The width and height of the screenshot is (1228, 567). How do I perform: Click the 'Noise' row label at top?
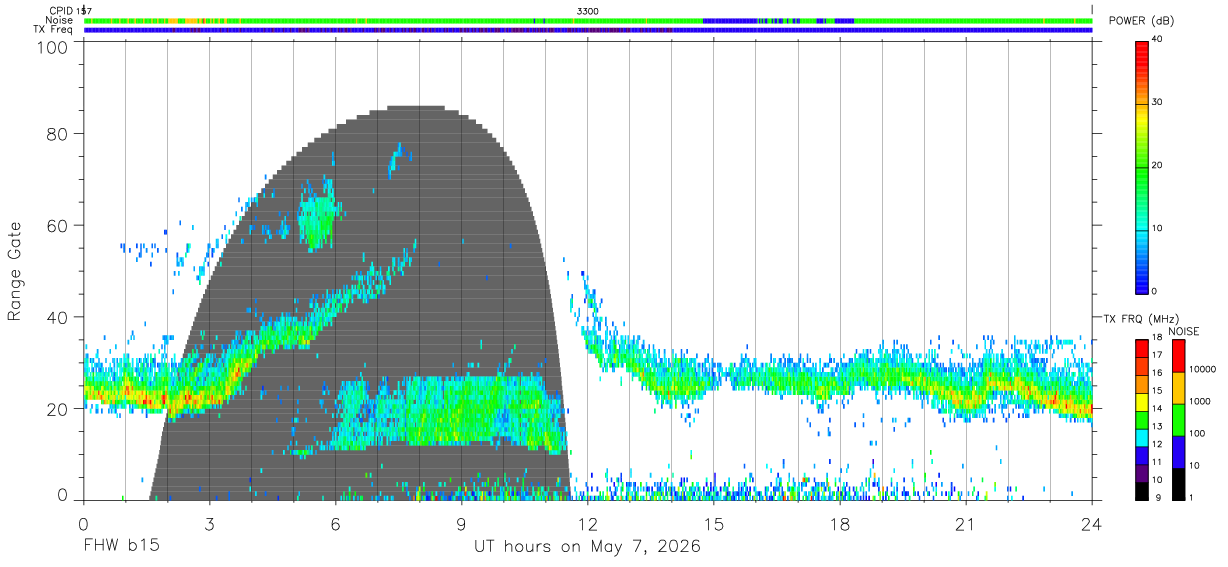[x=59, y=20]
